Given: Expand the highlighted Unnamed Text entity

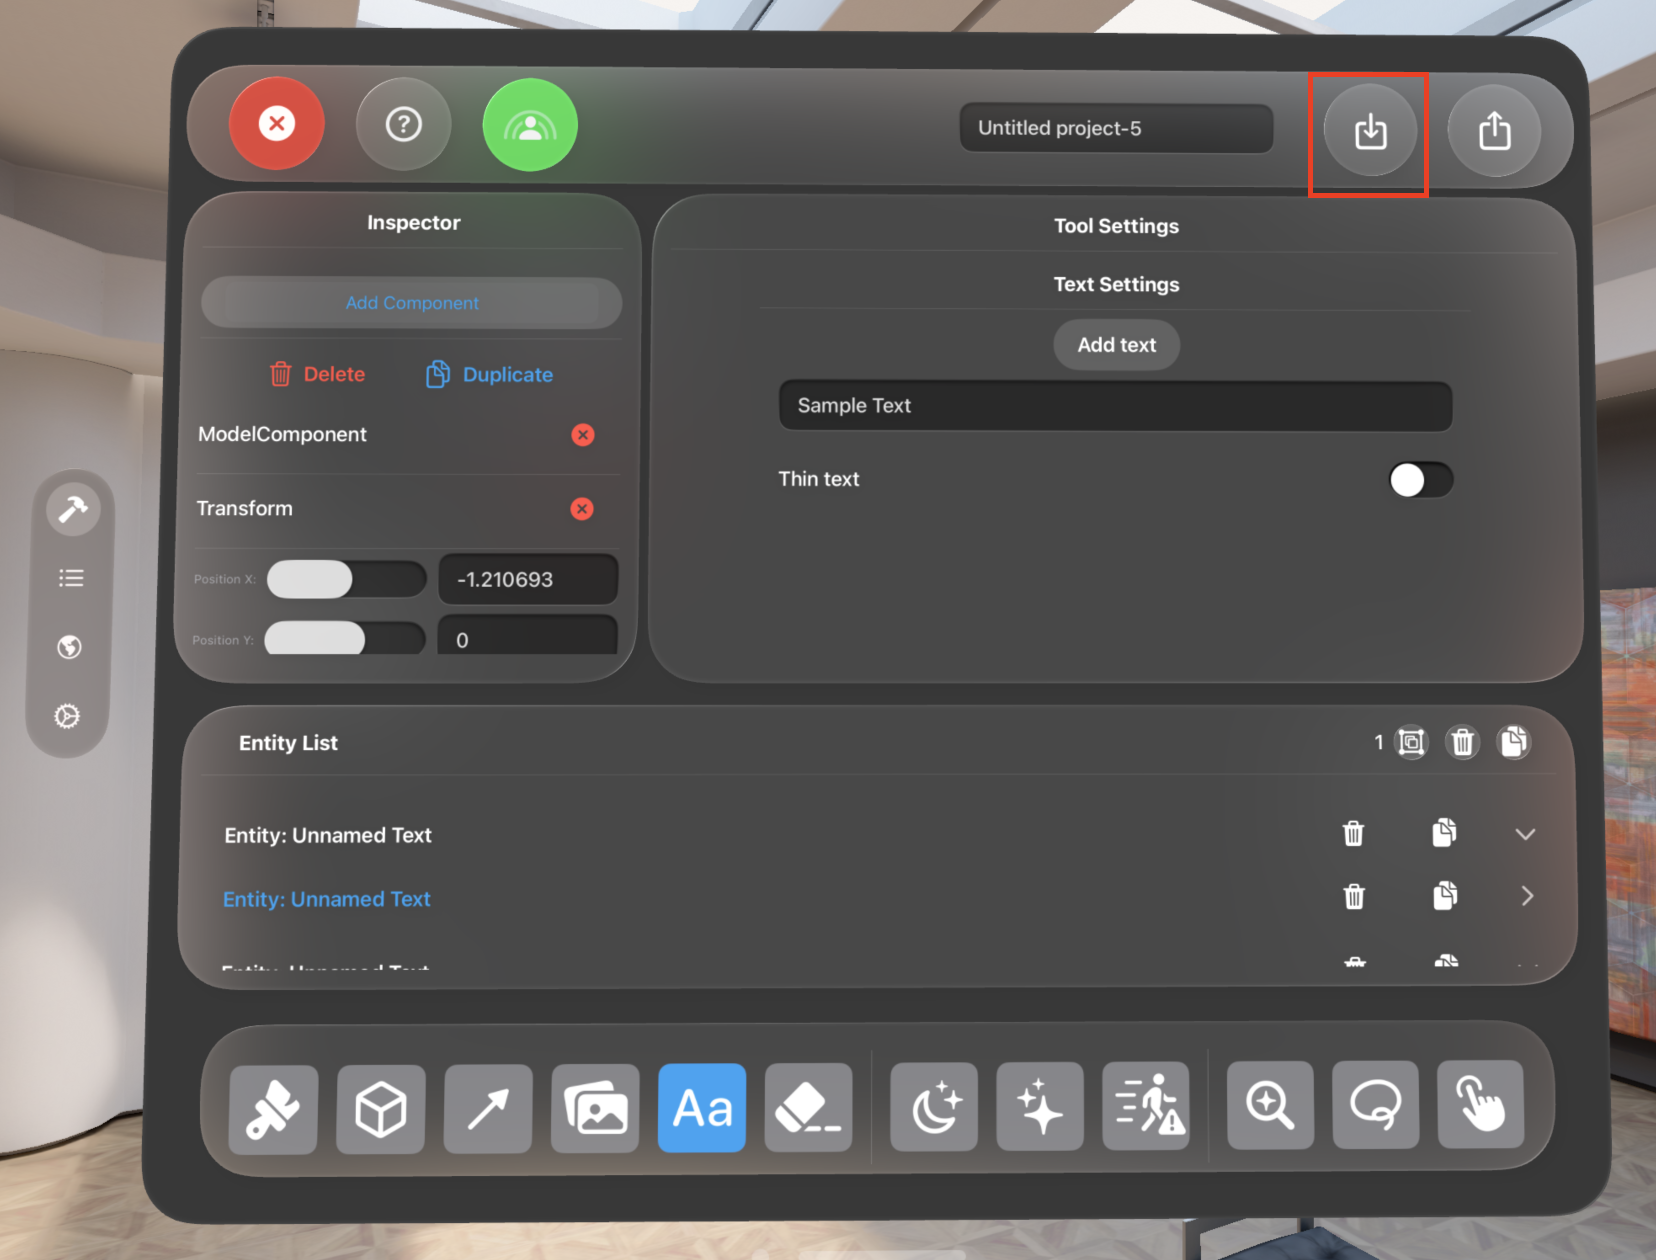Looking at the screenshot, I should tap(1526, 896).
